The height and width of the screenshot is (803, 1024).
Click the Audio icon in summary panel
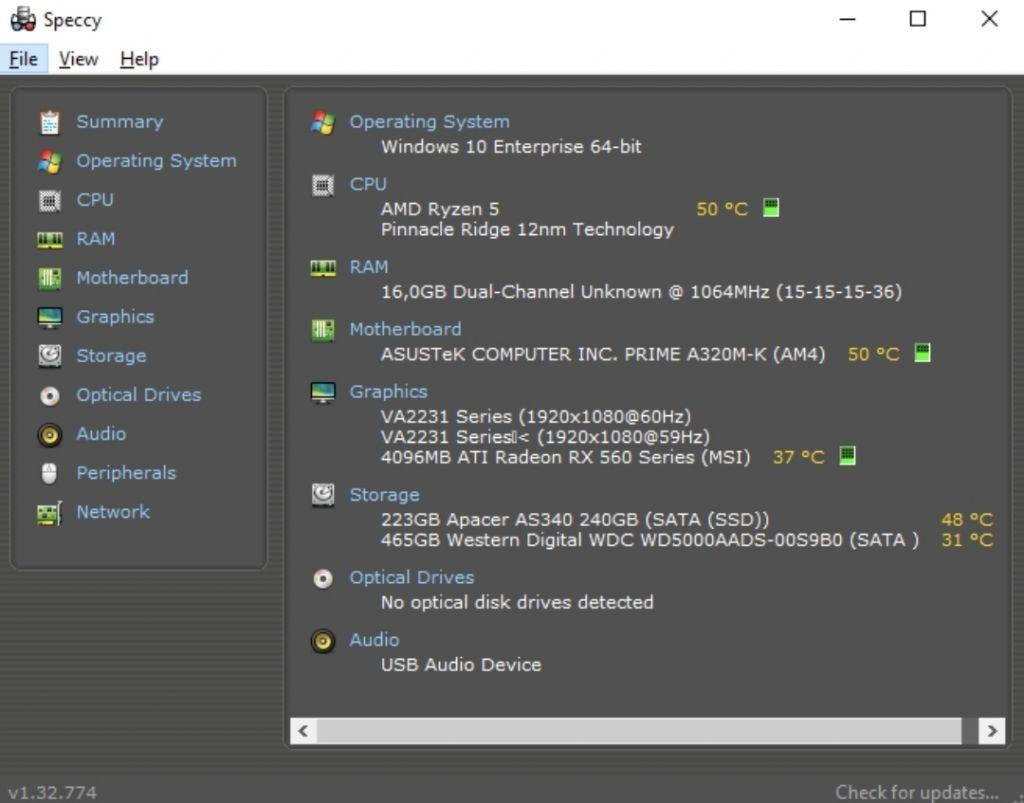click(x=323, y=641)
